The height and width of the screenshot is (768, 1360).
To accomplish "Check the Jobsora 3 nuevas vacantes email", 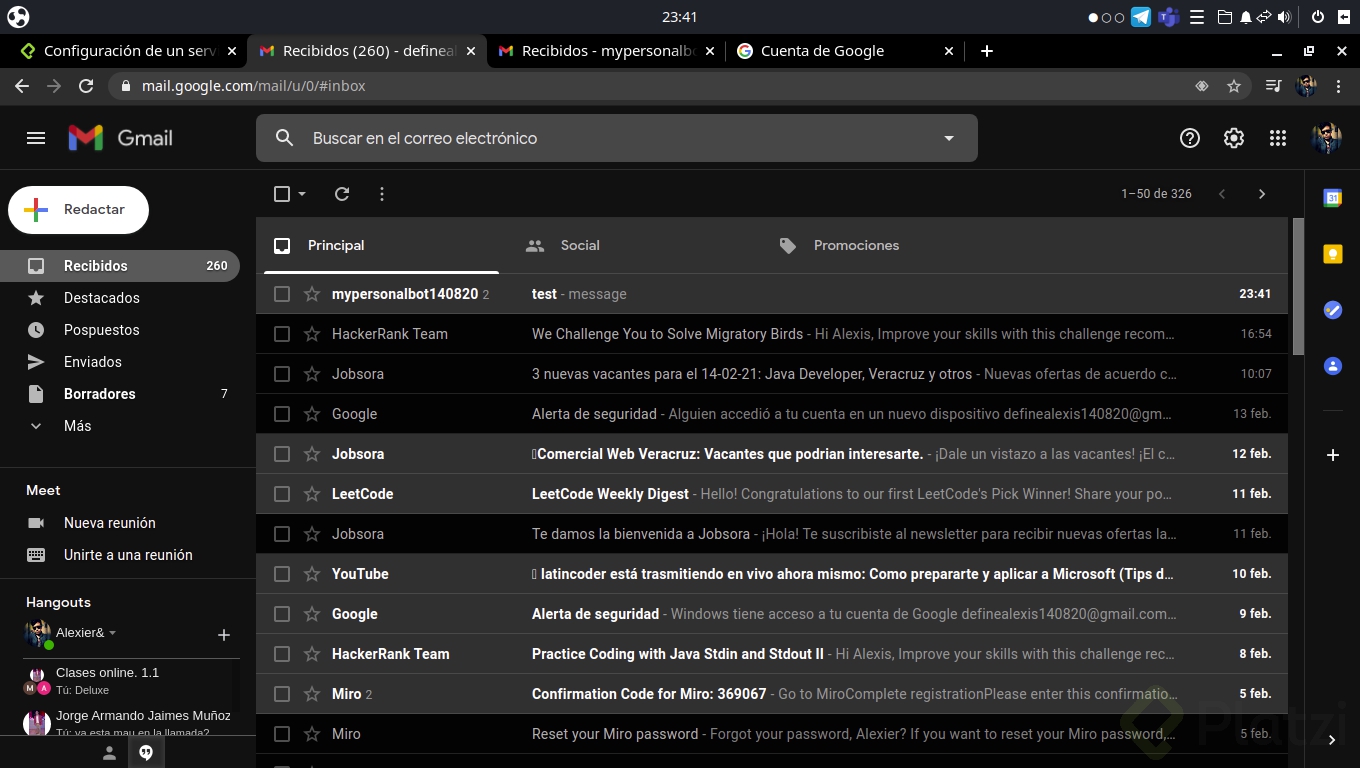I will tap(282, 374).
